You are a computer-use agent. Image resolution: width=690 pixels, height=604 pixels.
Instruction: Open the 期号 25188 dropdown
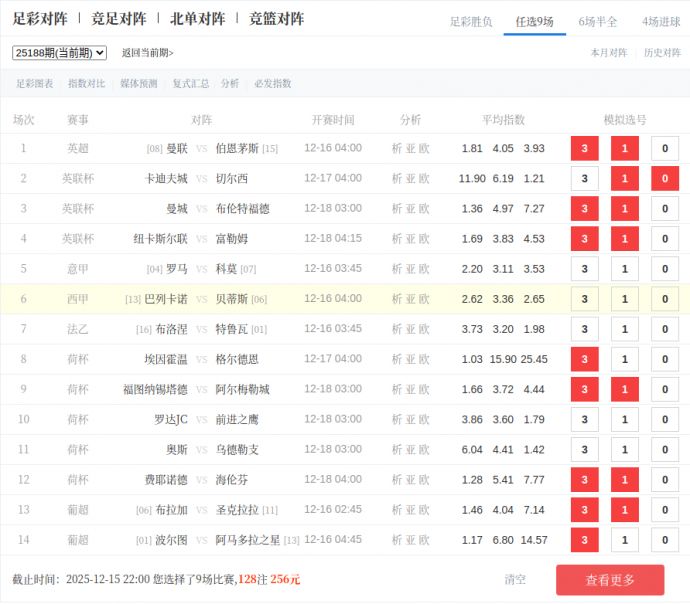click(x=59, y=53)
